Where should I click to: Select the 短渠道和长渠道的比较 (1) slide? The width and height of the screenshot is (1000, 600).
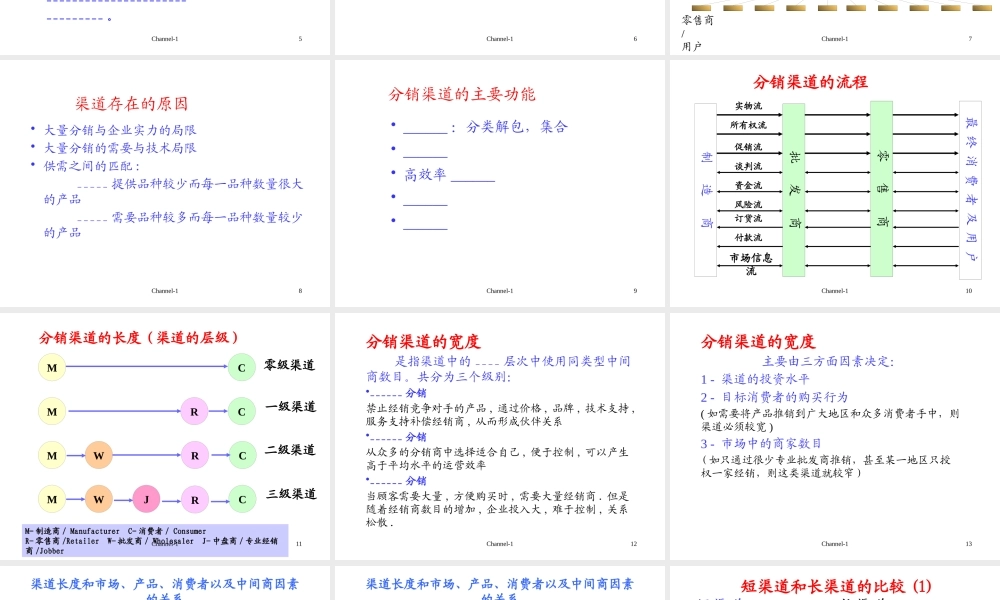click(x=835, y=583)
